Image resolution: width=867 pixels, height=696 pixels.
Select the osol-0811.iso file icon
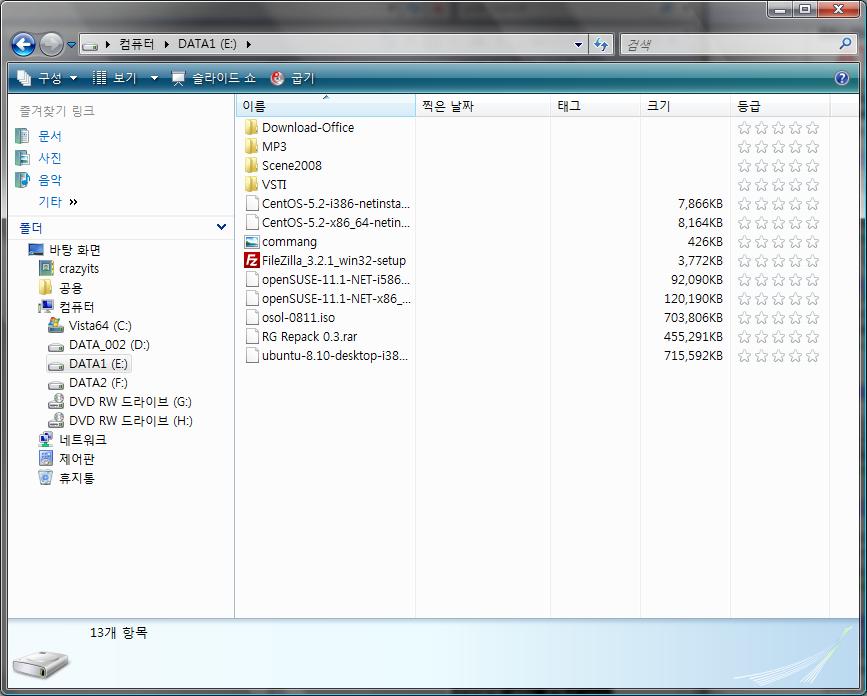click(252, 317)
